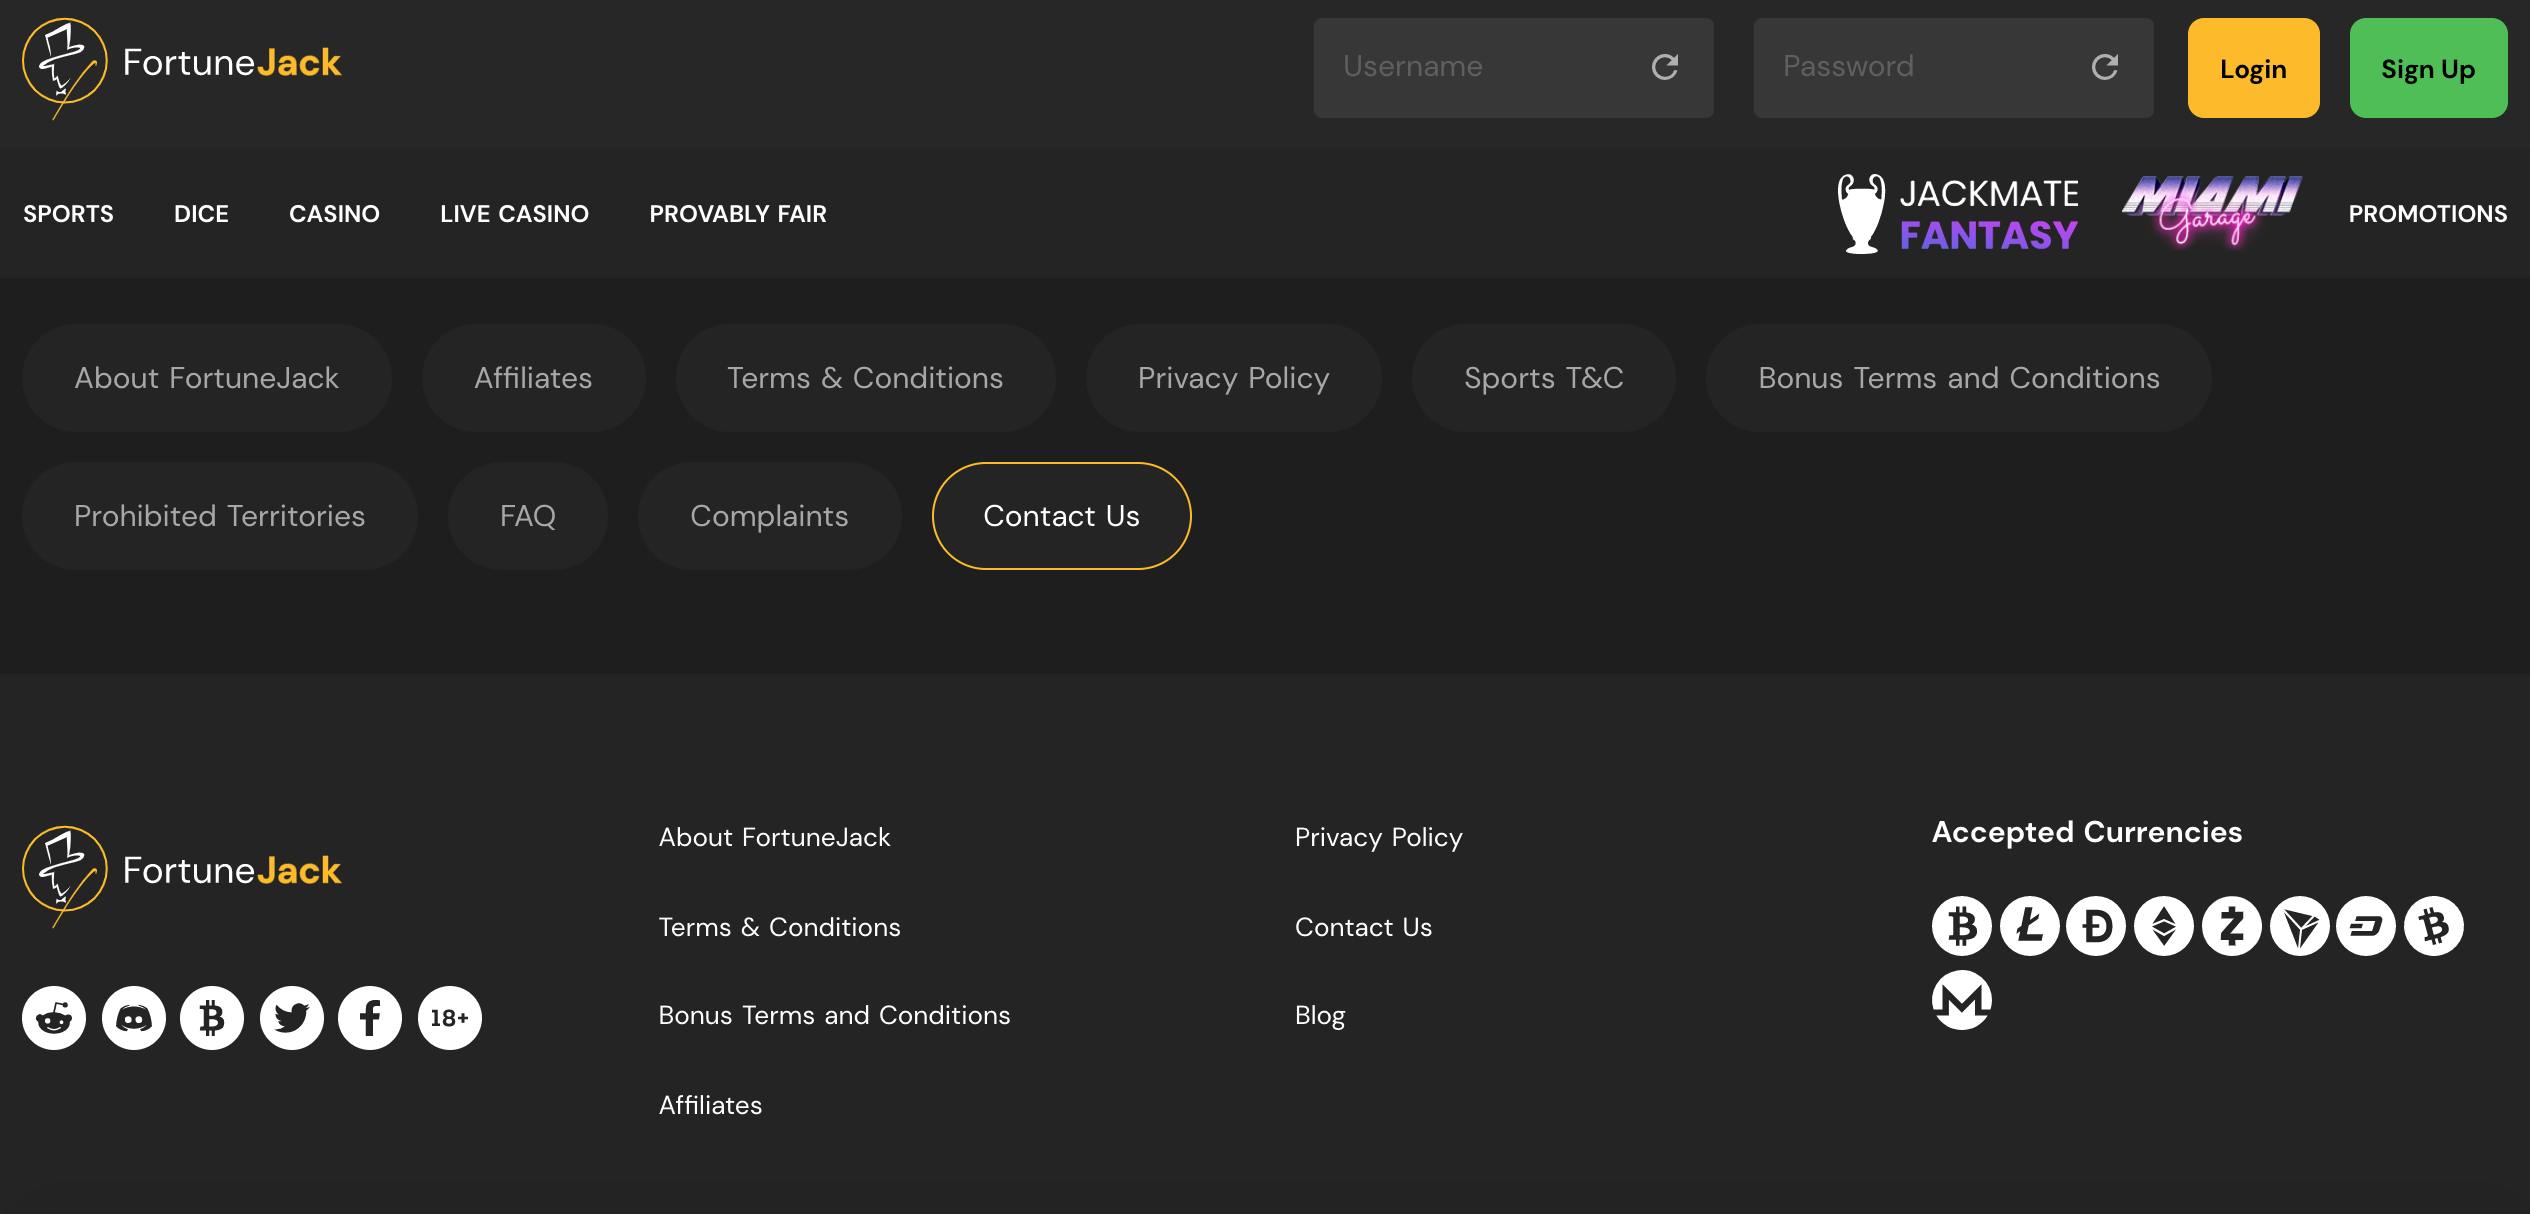Open the Miami Garage neon logo
Image resolution: width=2530 pixels, height=1214 pixels.
coord(2212,210)
